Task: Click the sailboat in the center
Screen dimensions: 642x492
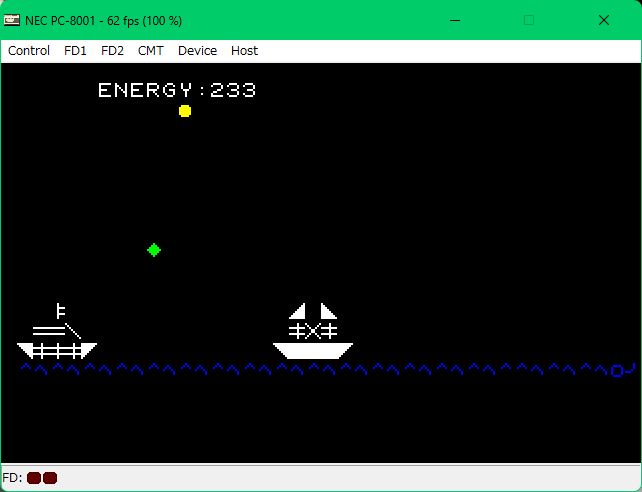Action: pyautogui.click(x=313, y=333)
